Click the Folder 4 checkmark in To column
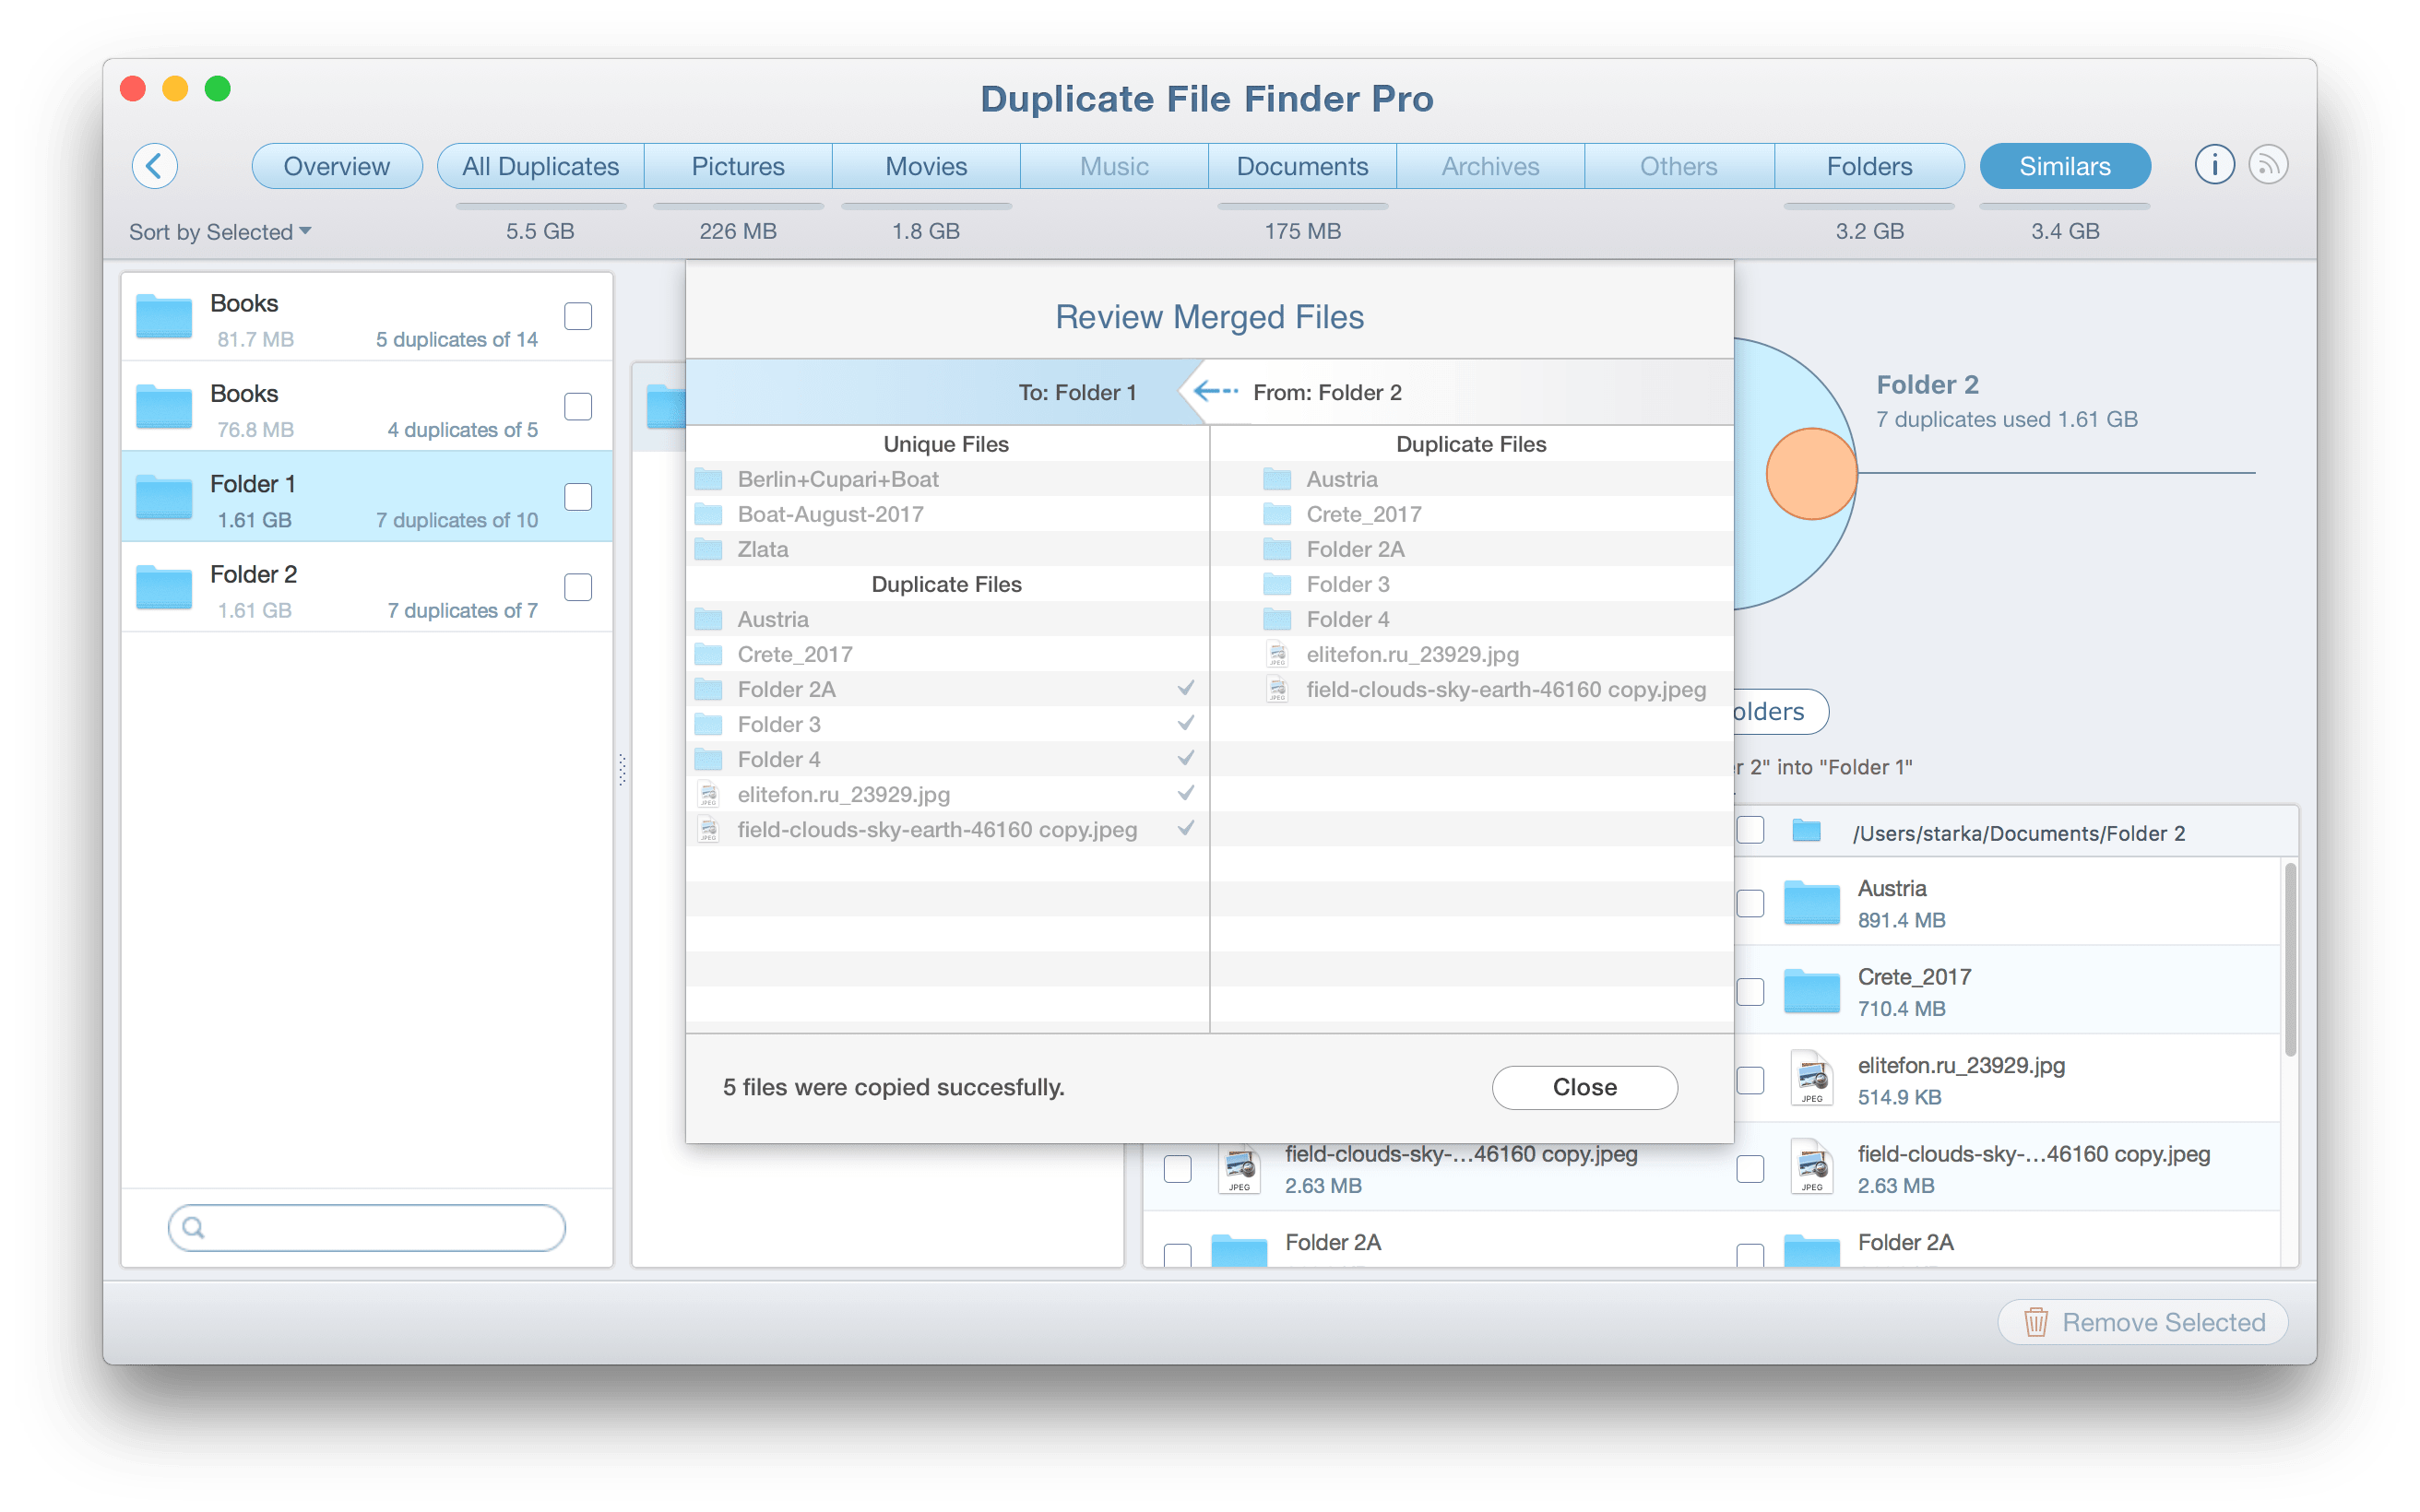 click(1185, 758)
